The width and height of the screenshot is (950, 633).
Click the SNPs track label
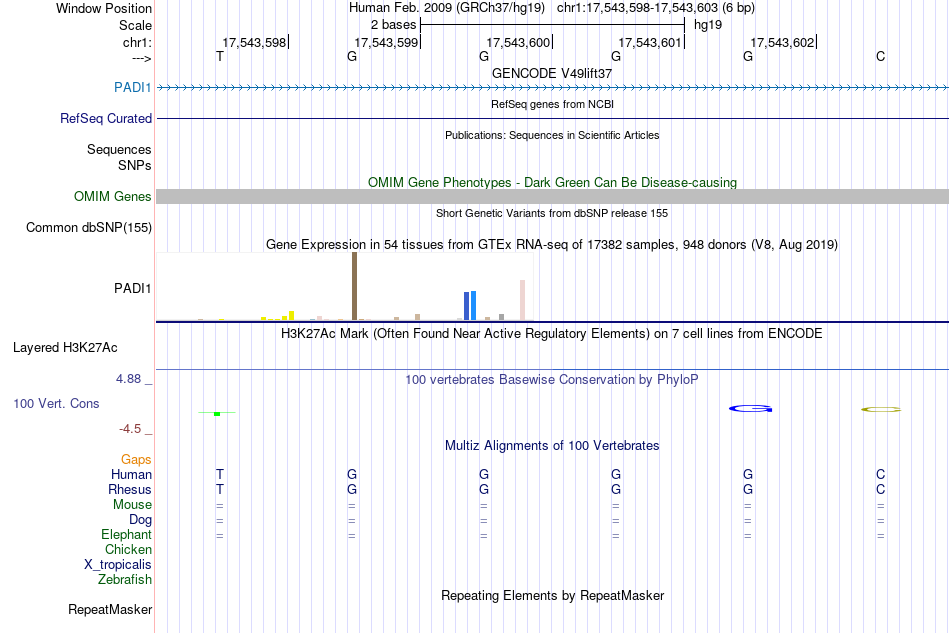point(135,165)
